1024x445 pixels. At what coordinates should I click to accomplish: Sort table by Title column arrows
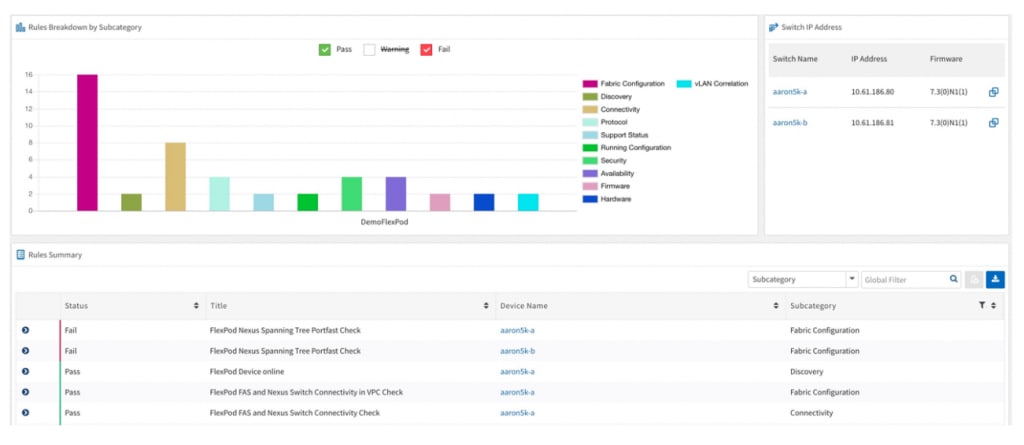(x=486, y=306)
